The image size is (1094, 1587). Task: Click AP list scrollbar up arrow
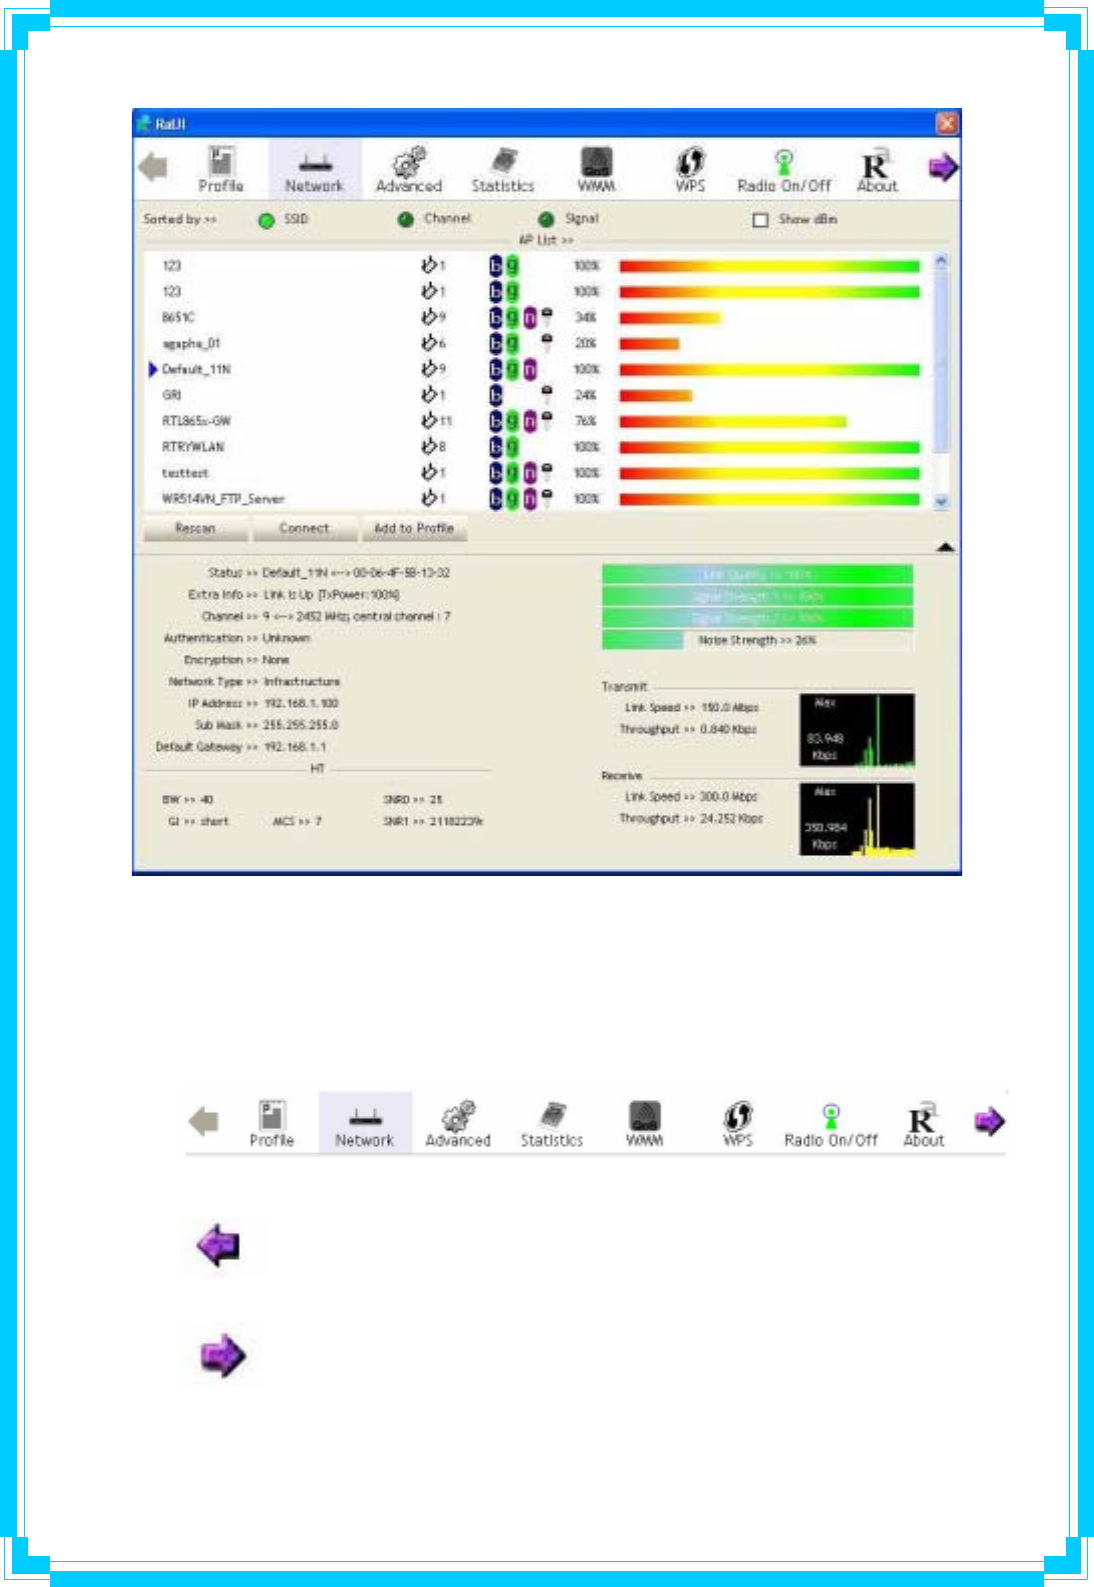point(941,261)
